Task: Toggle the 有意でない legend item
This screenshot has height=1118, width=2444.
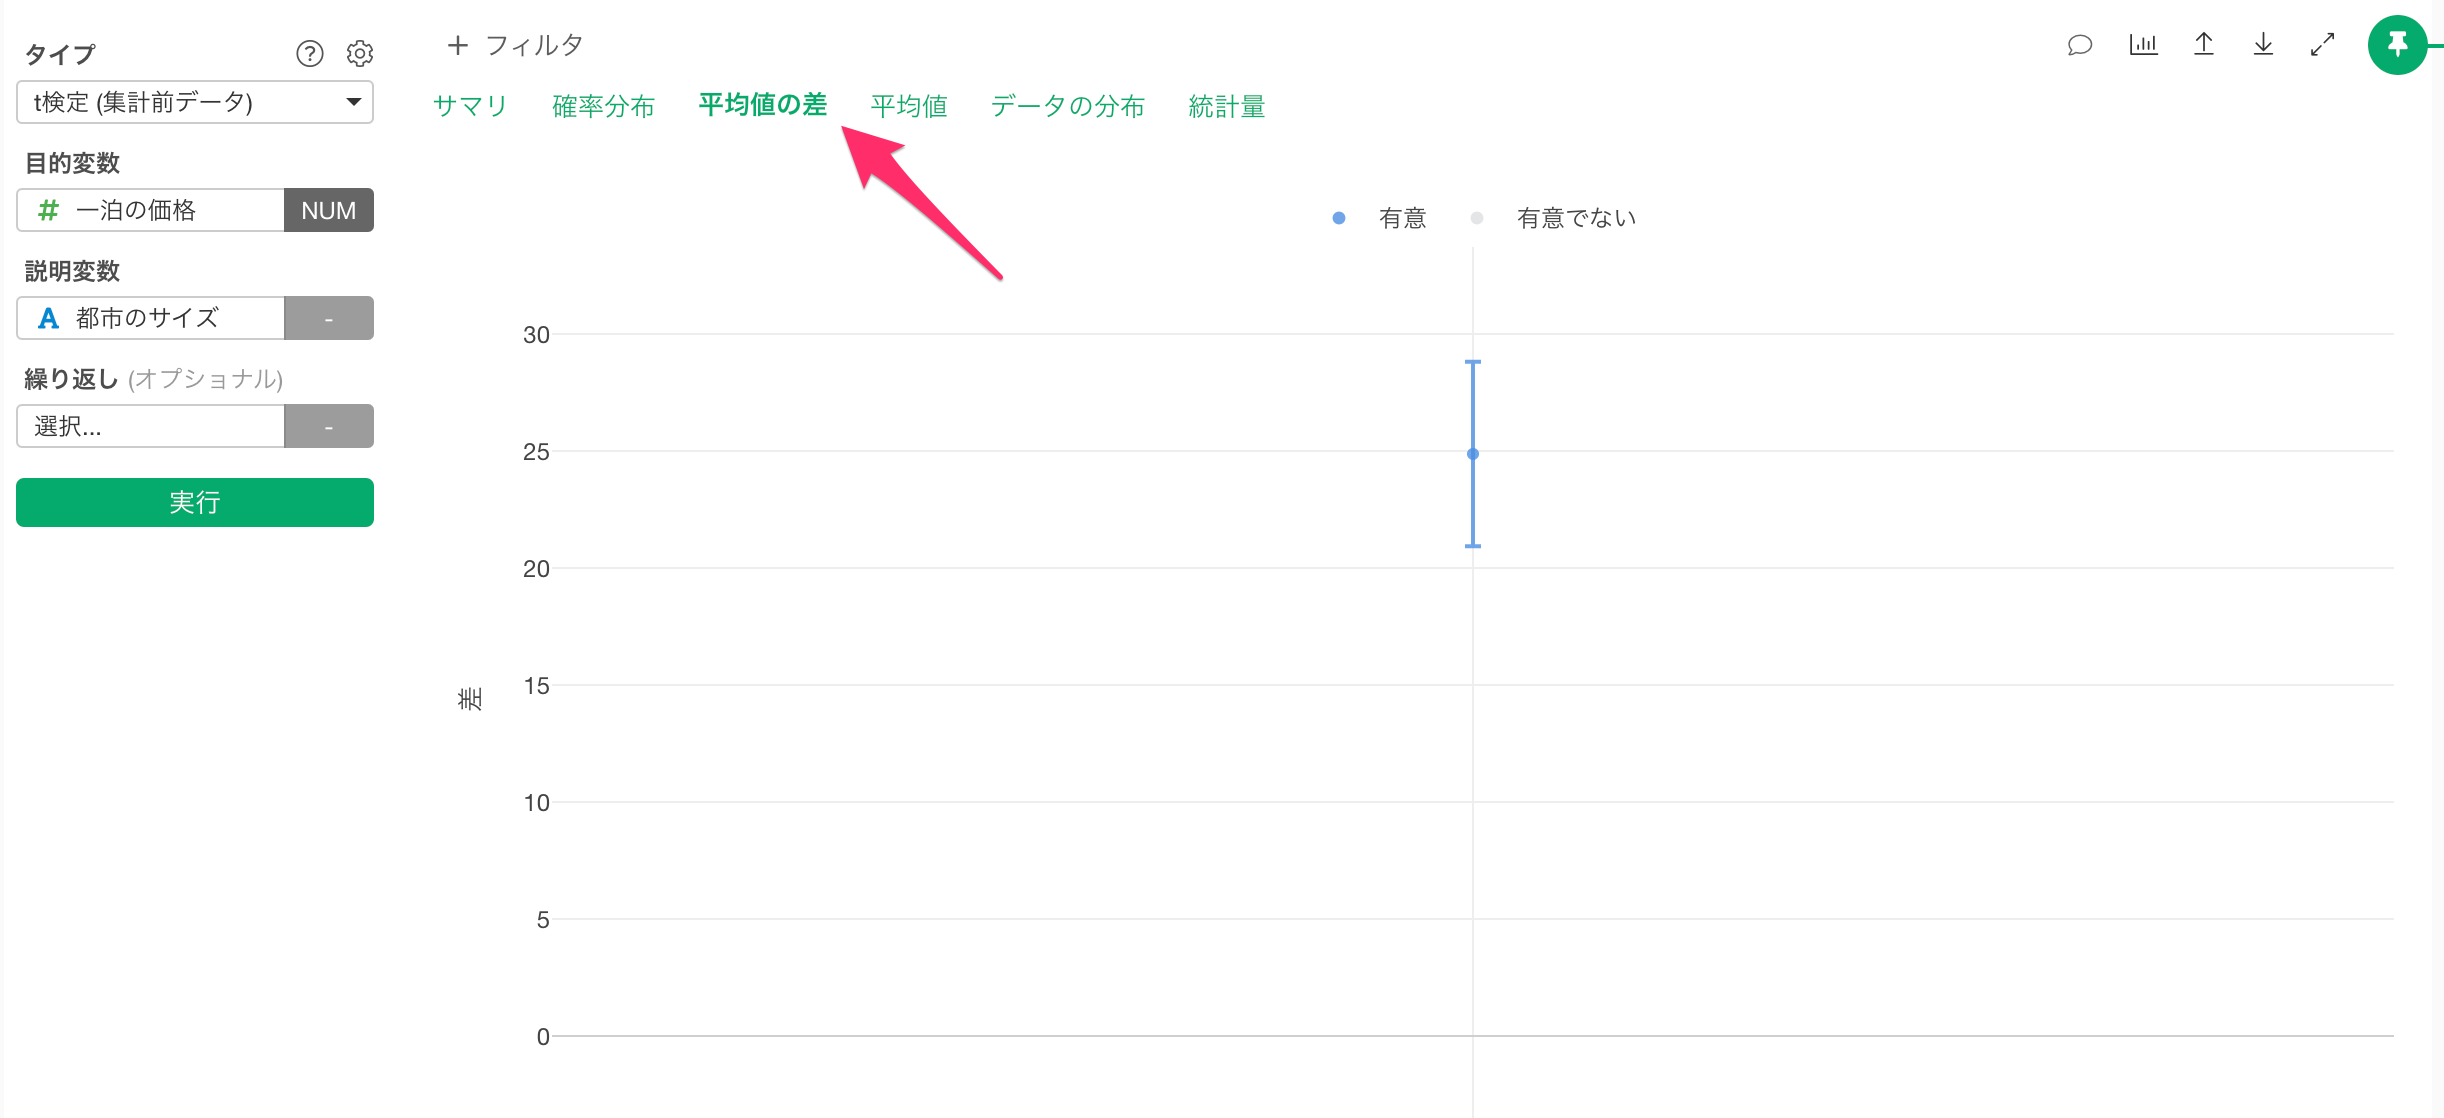Action: coord(1553,218)
